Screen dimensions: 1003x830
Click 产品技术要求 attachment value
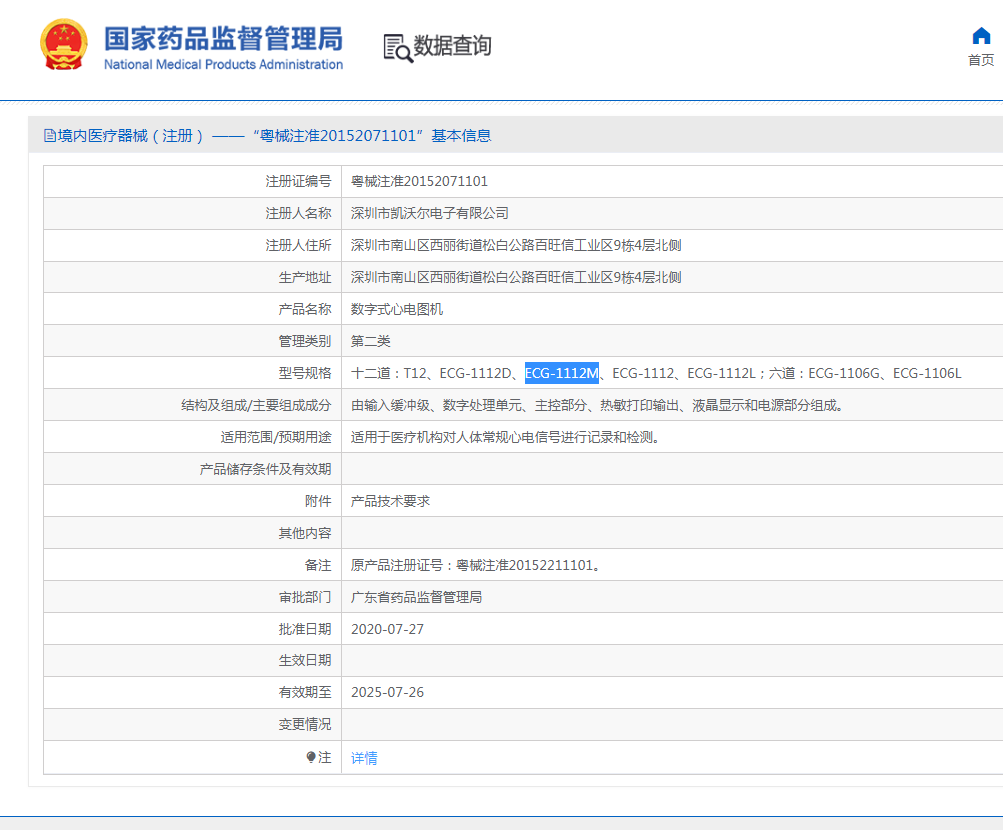pos(390,501)
